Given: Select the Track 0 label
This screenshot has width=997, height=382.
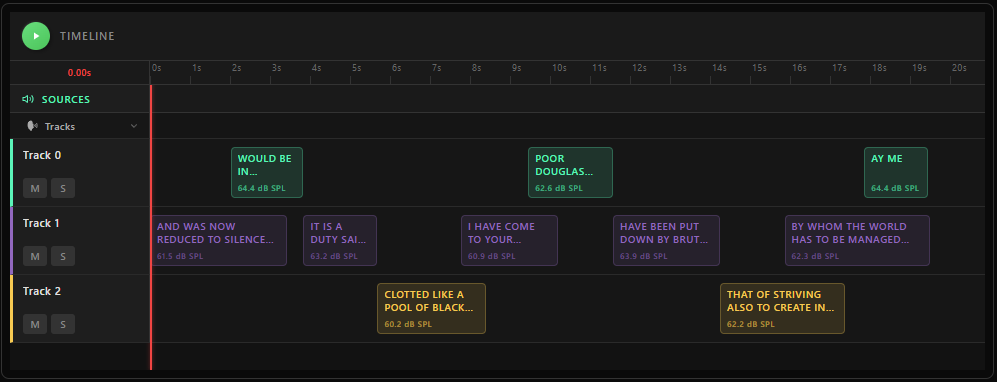Looking at the screenshot, I should click(42, 155).
